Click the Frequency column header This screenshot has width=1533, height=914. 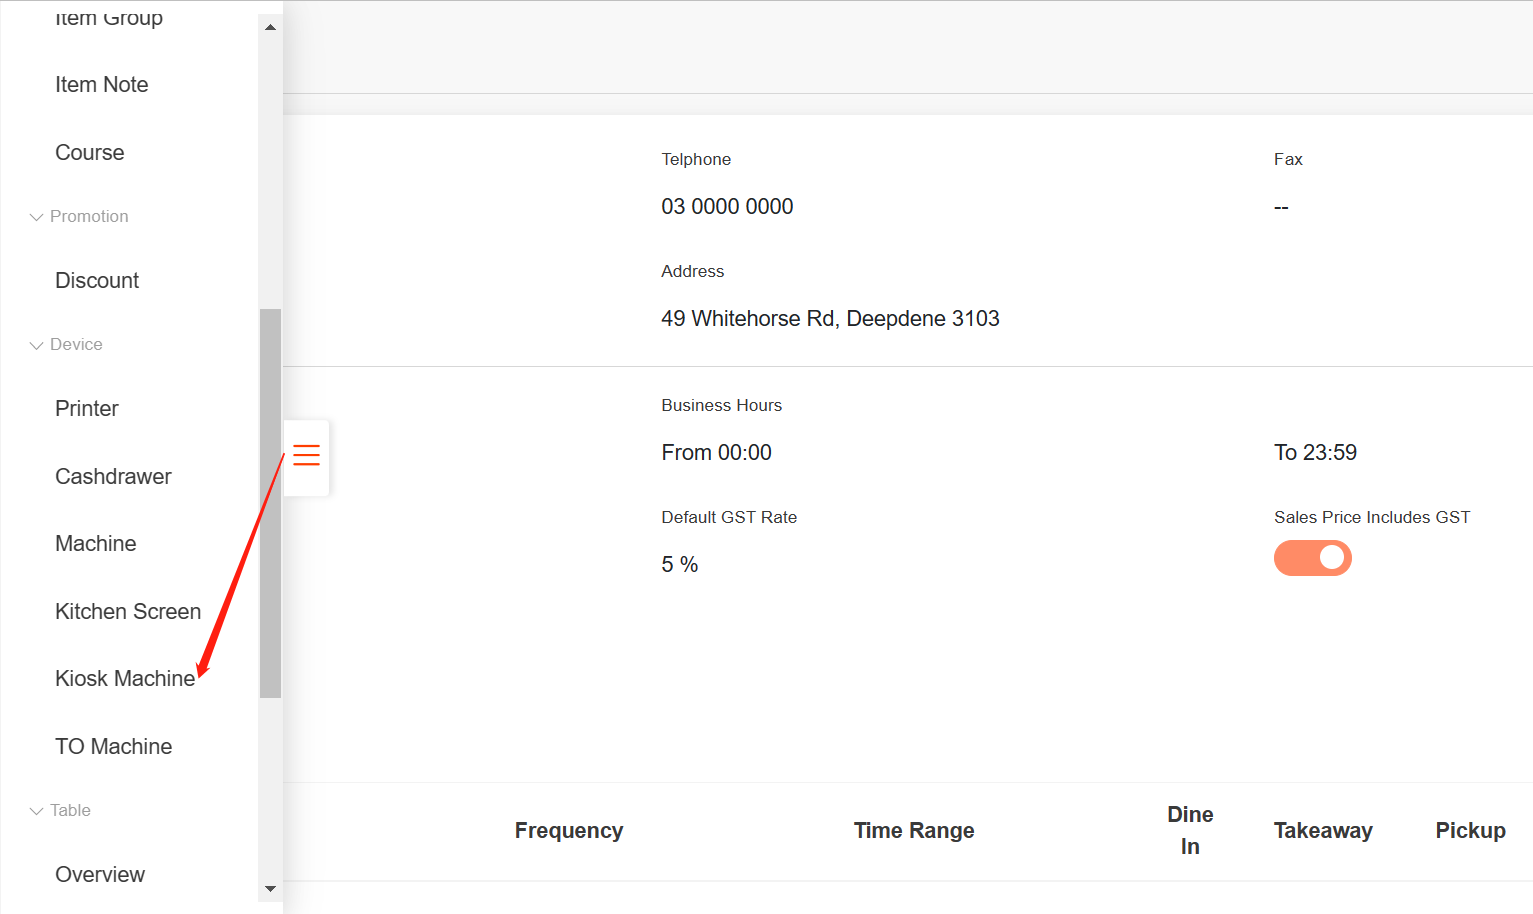[569, 831]
